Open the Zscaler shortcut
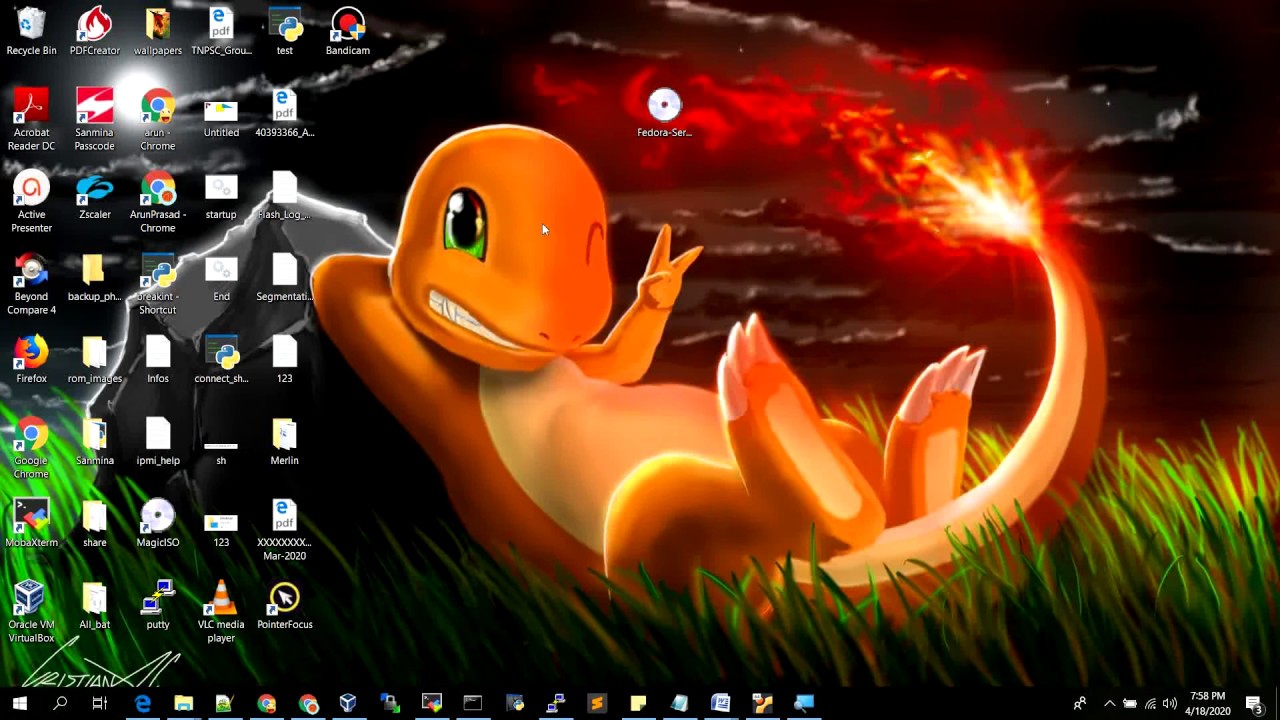This screenshot has width=1280, height=720. click(x=95, y=195)
